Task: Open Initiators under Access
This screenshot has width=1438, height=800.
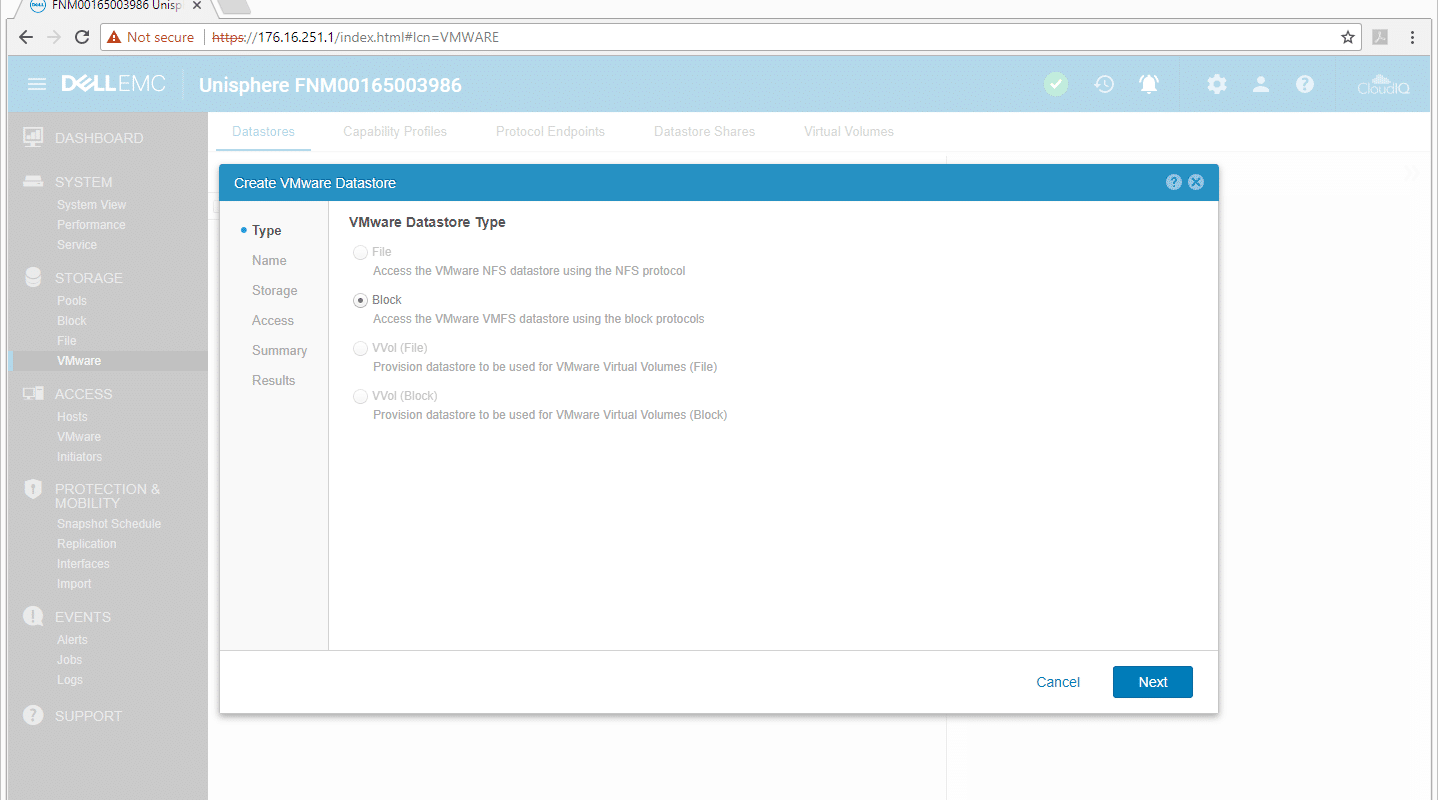Action: click(79, 457)
